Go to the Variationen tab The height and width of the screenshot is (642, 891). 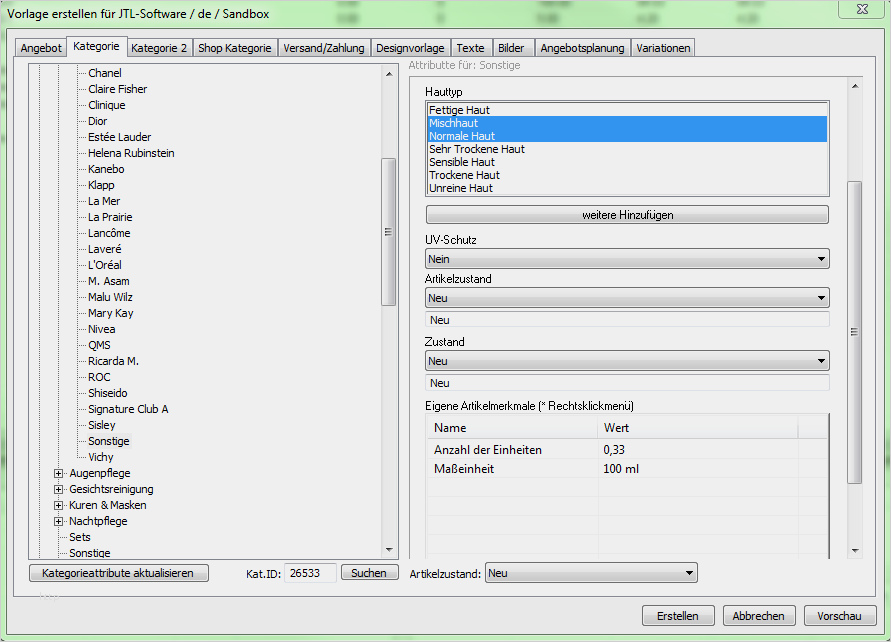(662, 48)
